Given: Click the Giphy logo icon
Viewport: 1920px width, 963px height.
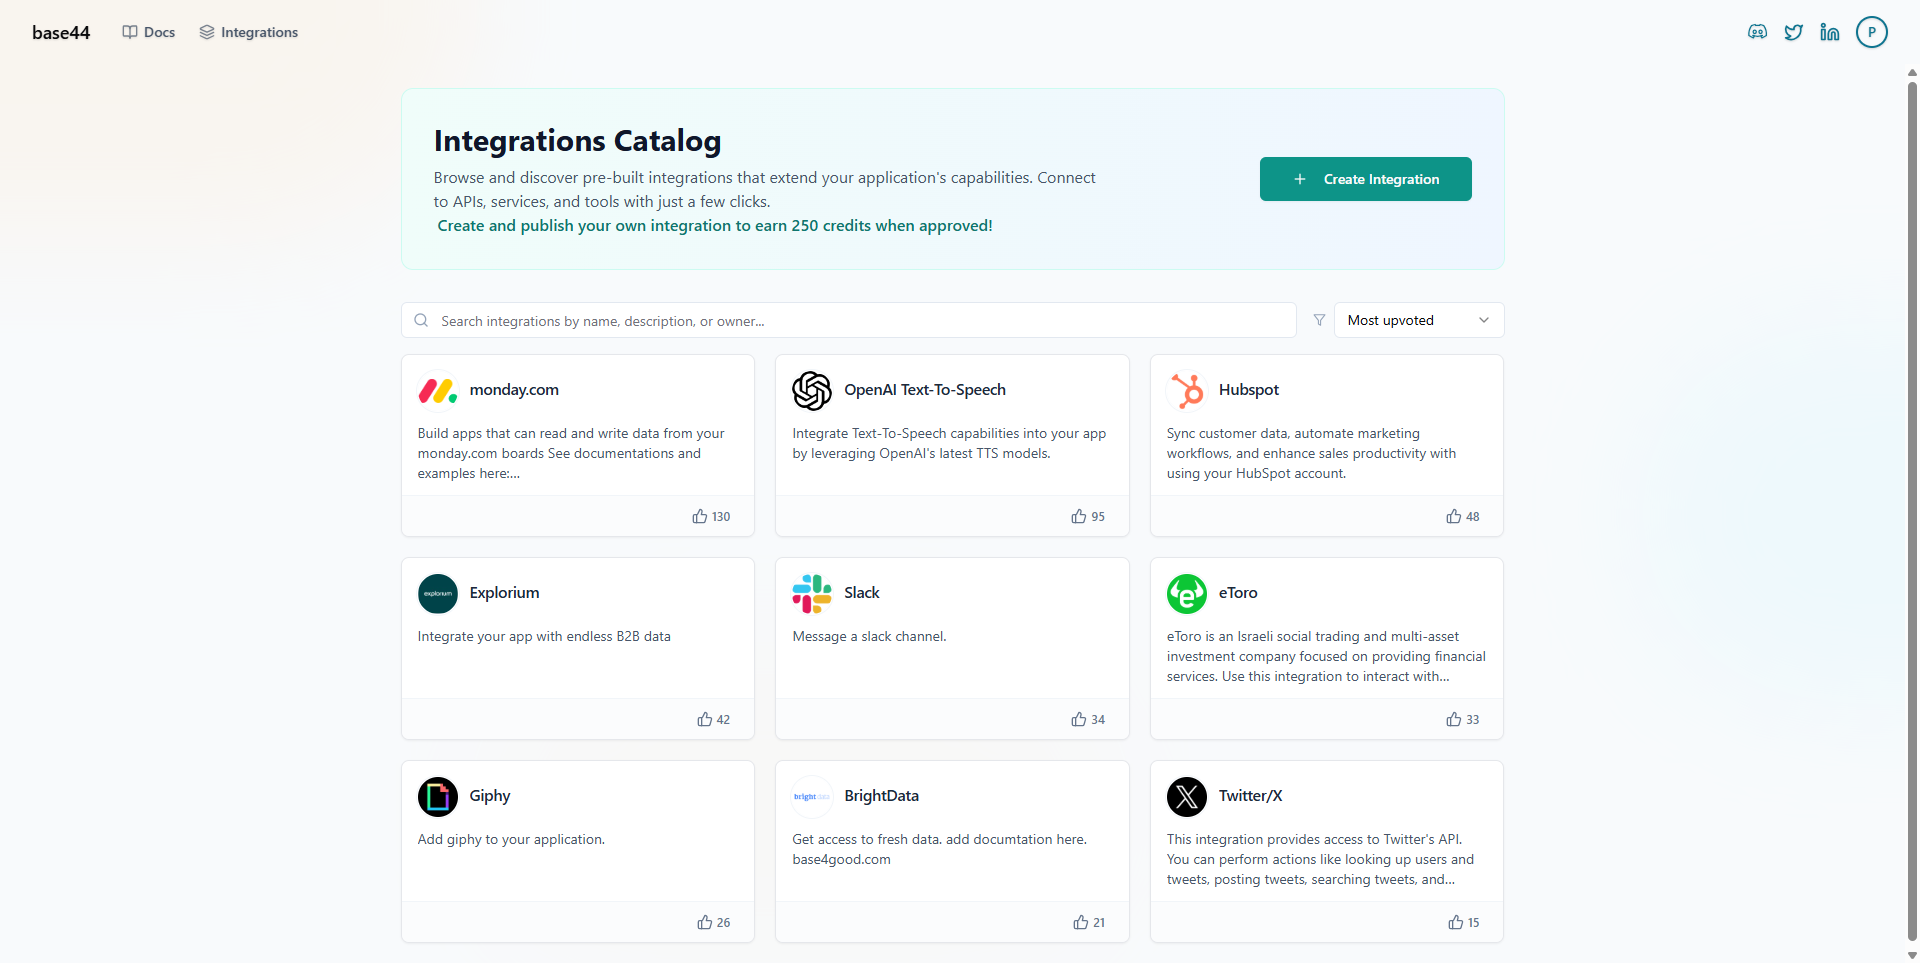Looking at the screenshot, I should tap(438, 796).
